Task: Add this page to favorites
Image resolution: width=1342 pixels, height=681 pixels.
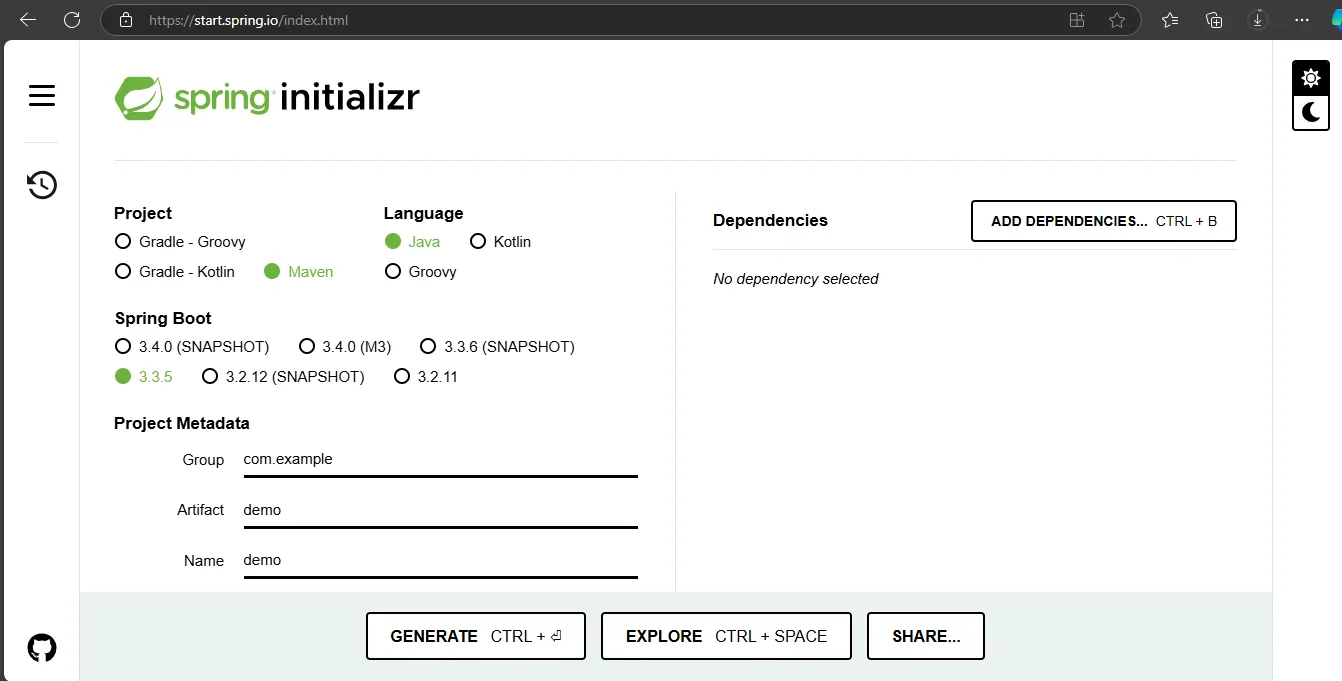Action: pyautogui.click(x=1117, y=19)
